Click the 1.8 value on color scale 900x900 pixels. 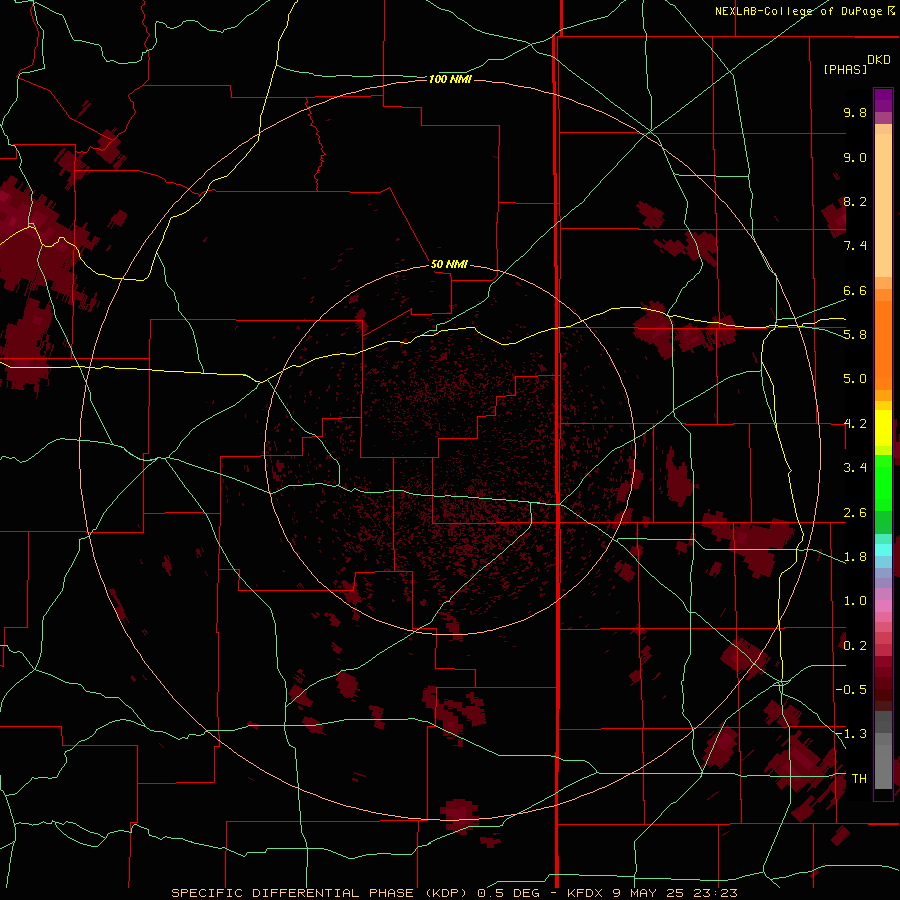click(855, 557)
